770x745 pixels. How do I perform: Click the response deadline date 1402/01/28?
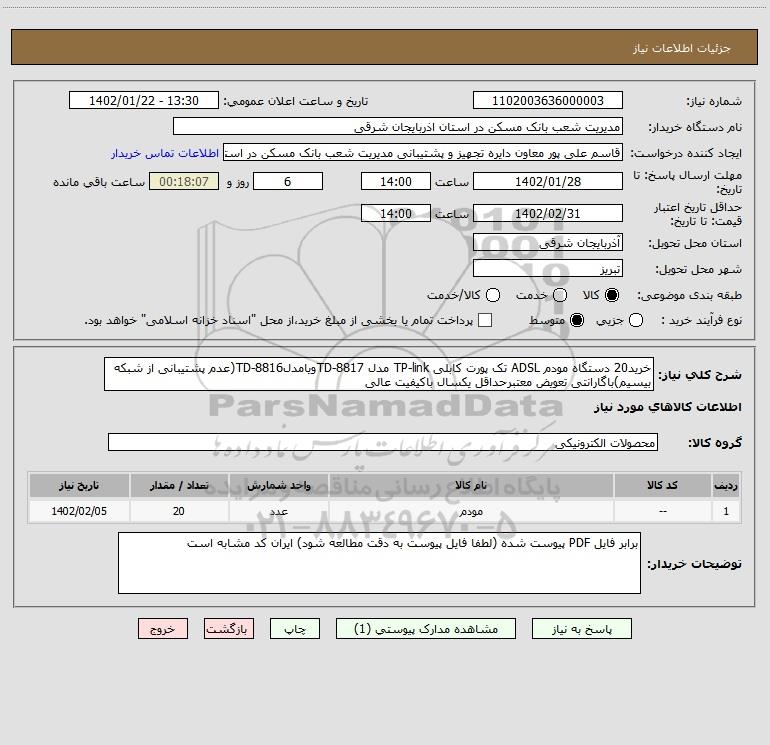point(548,181)
